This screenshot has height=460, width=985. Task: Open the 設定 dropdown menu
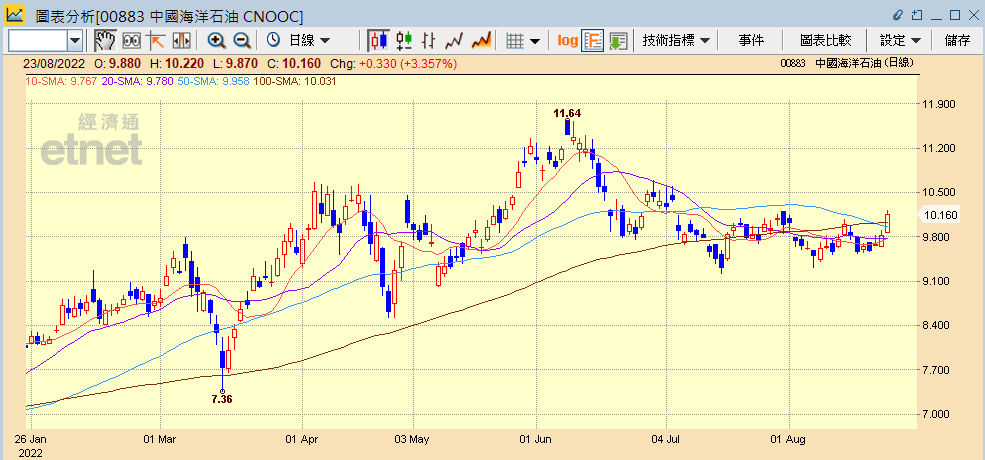click(x=900, y=41)
